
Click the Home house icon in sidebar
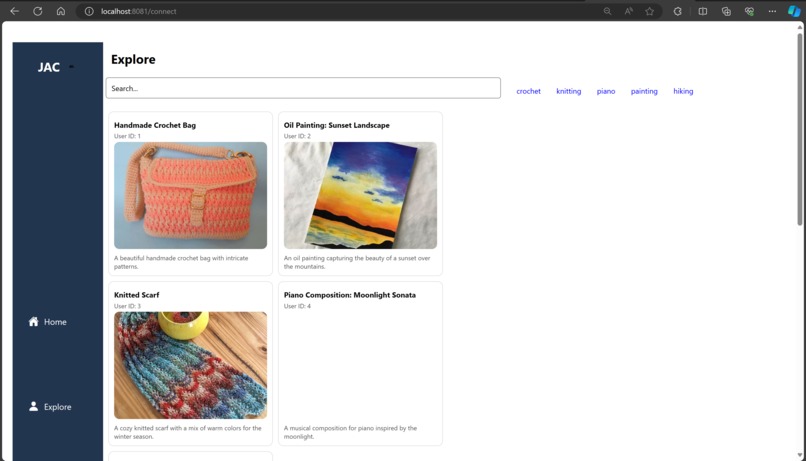pos(33,321)
